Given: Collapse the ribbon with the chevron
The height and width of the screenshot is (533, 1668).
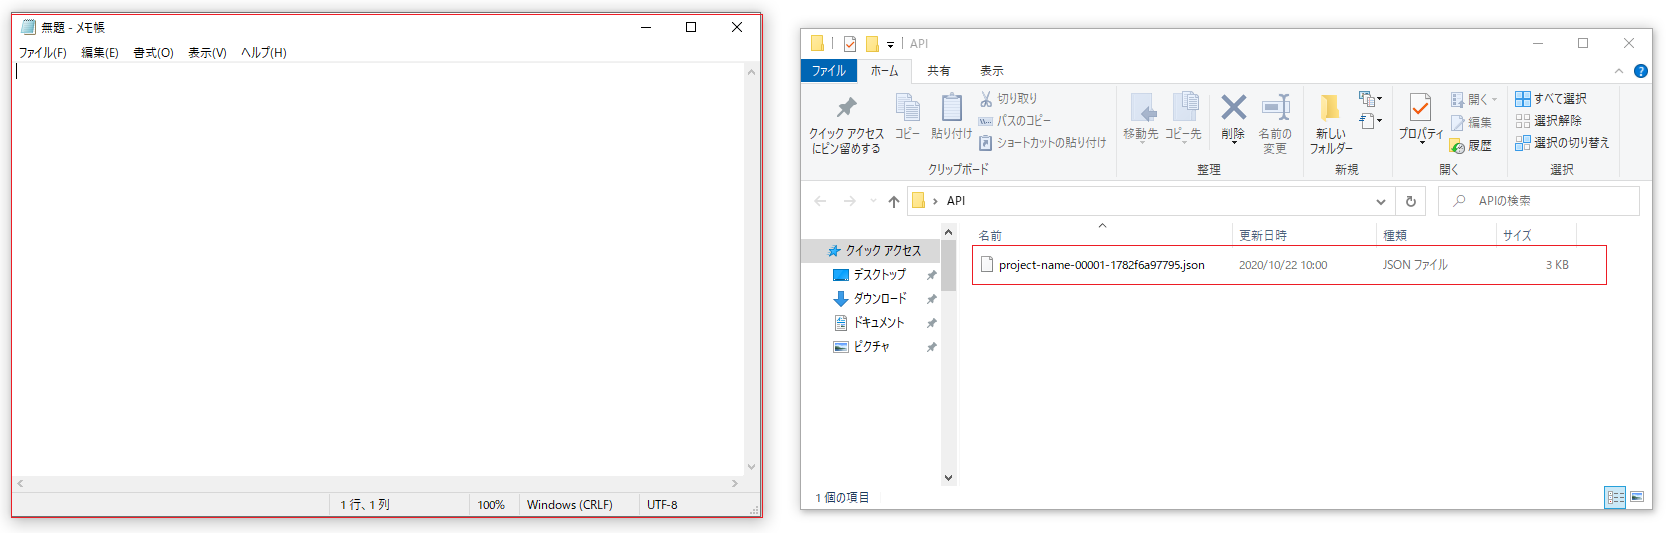Looking at the screenshot, I should pos(1618,71).
